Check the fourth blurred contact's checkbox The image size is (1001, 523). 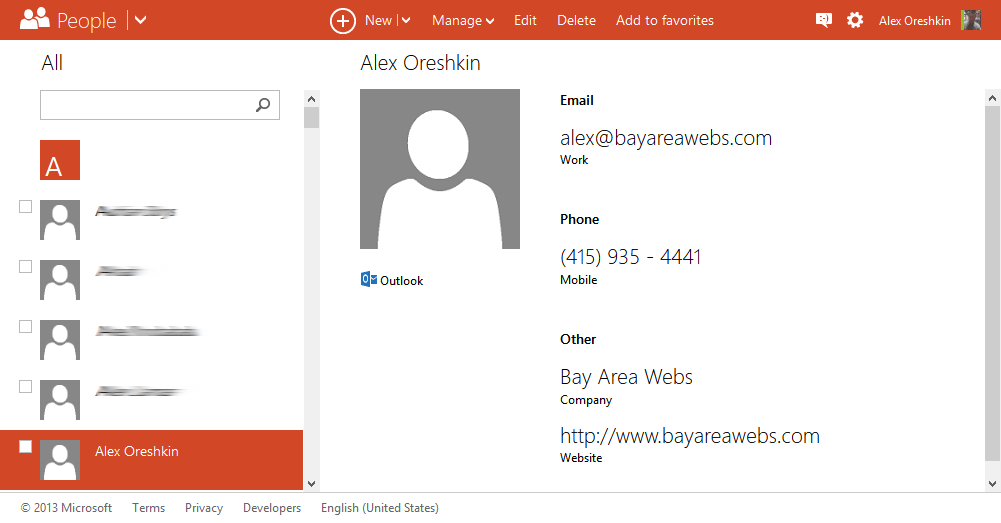point(26,386)
